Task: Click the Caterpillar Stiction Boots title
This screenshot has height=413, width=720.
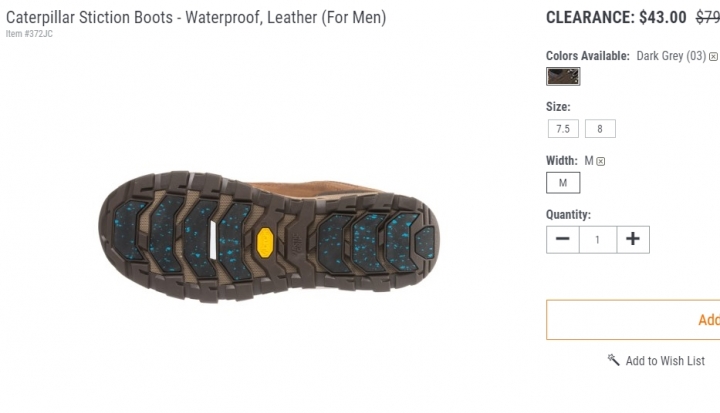Action: coord(196,17)
